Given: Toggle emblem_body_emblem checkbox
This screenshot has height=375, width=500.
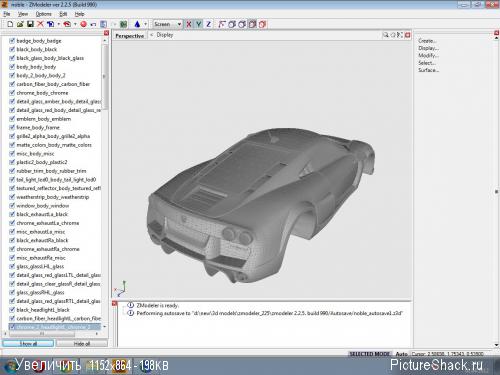Looking at the screenshot, I should coord(12,119).
